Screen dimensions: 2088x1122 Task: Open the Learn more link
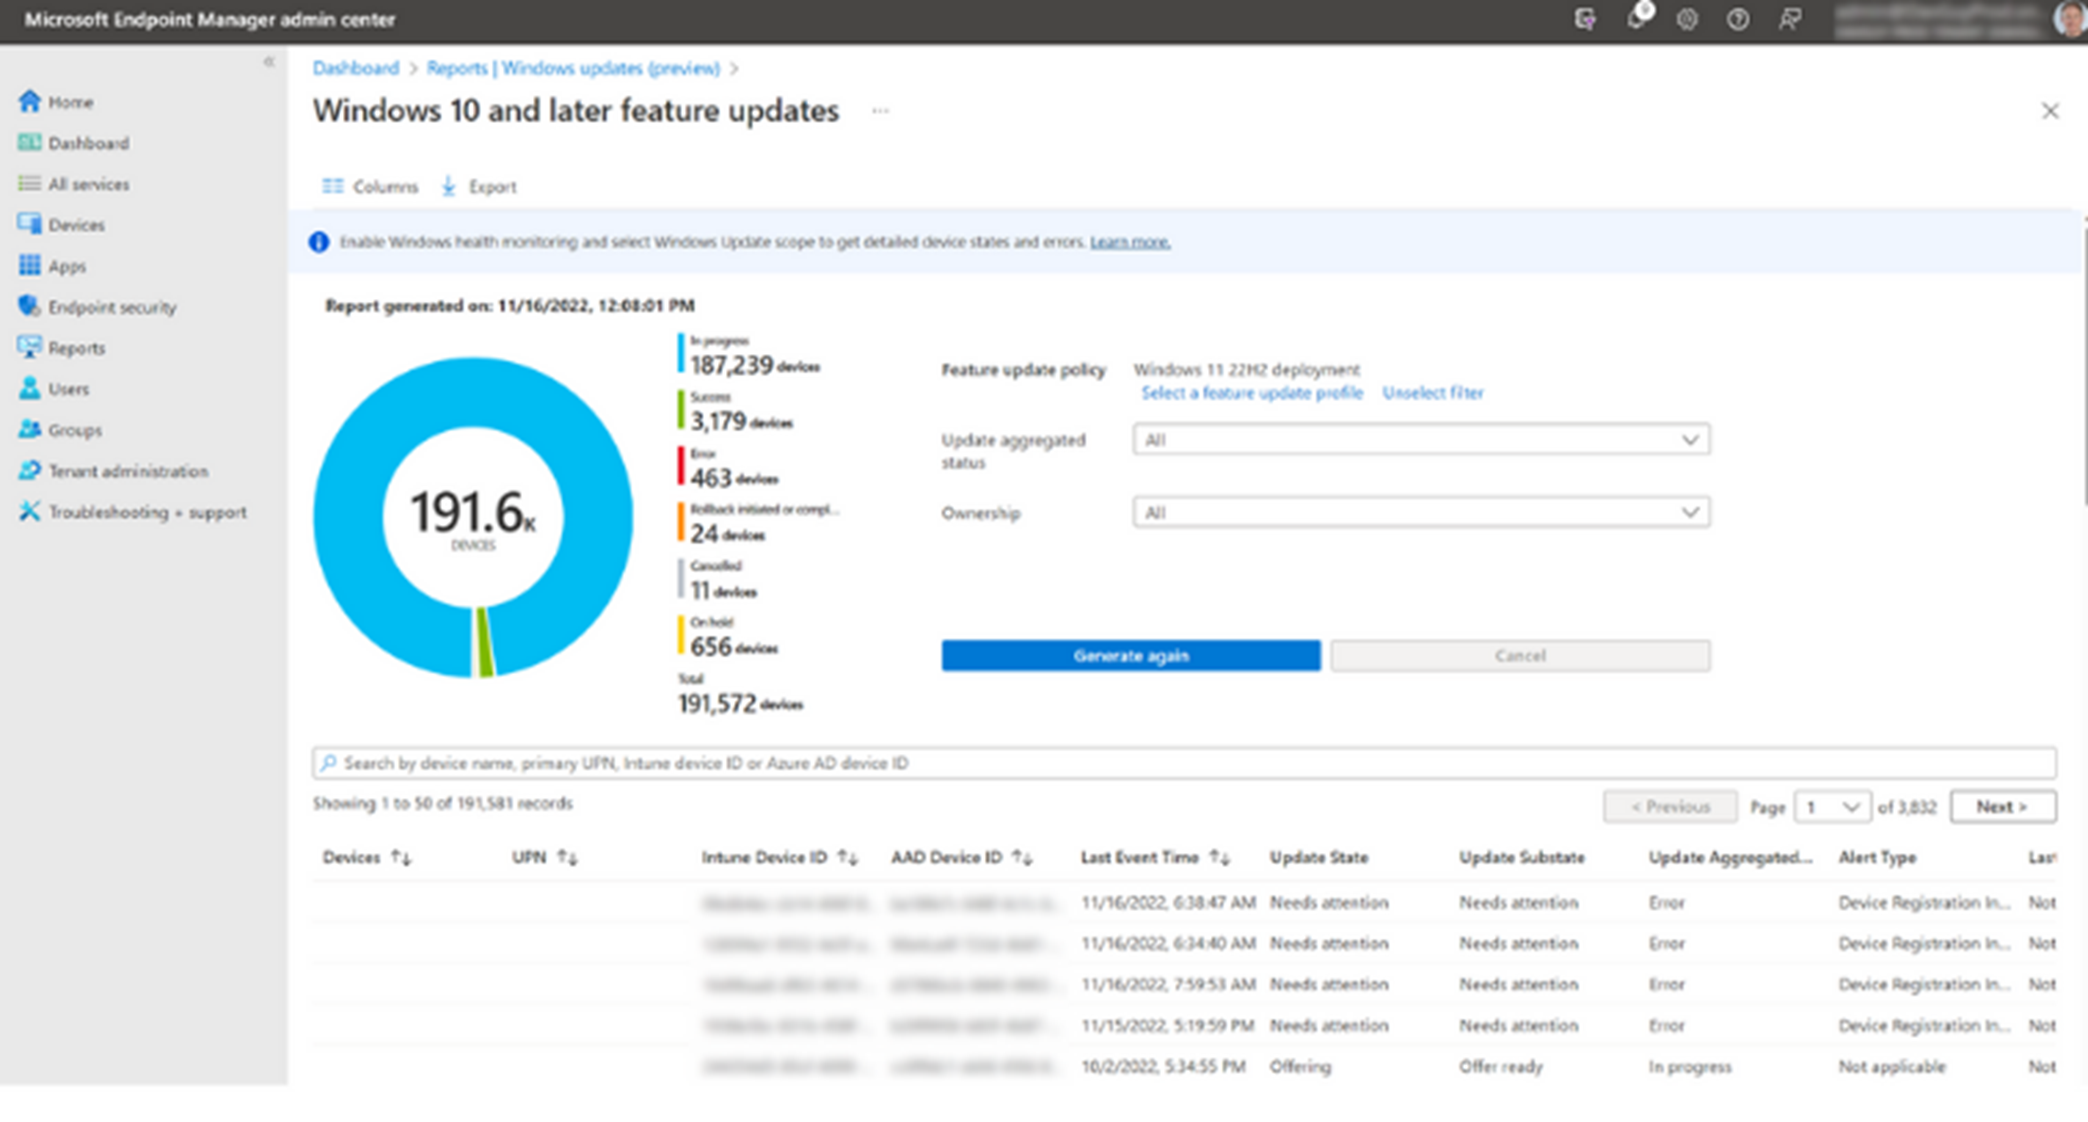coord(1129,241)
